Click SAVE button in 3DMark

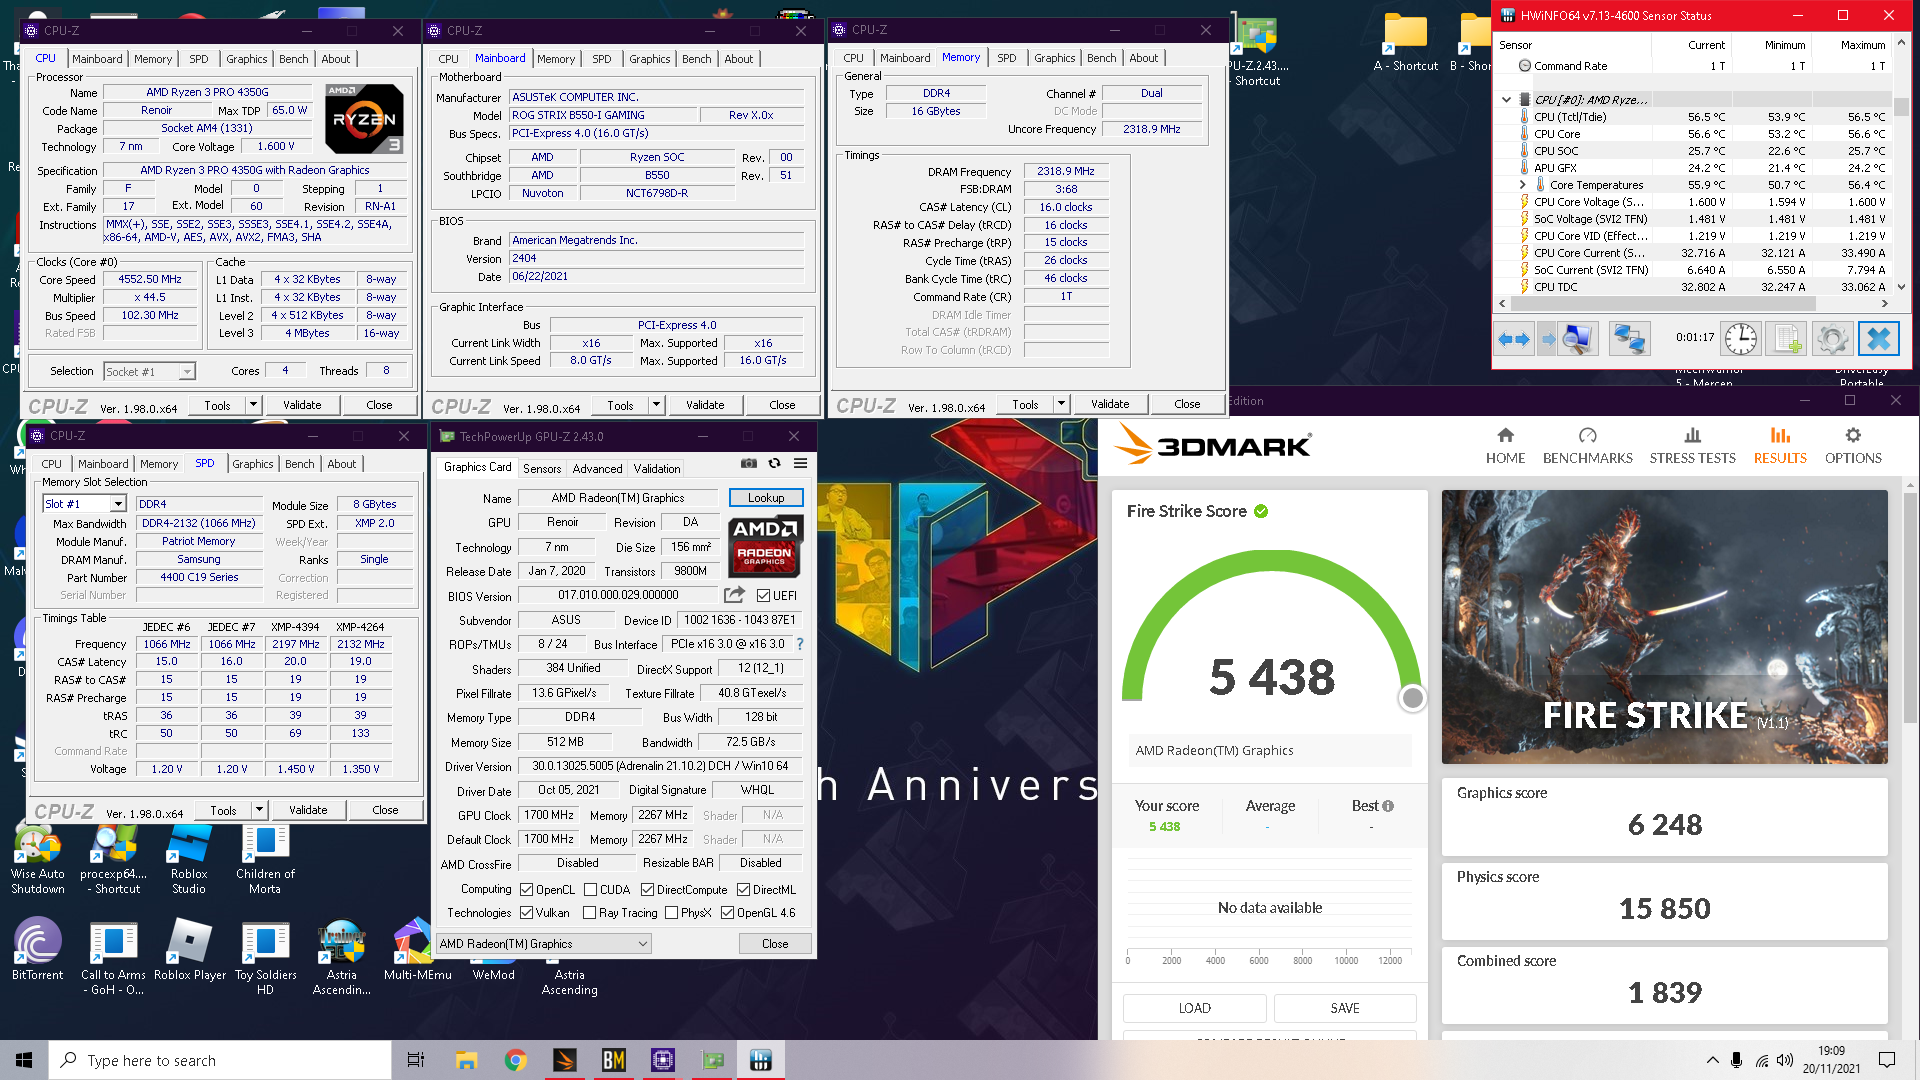1345,1008
